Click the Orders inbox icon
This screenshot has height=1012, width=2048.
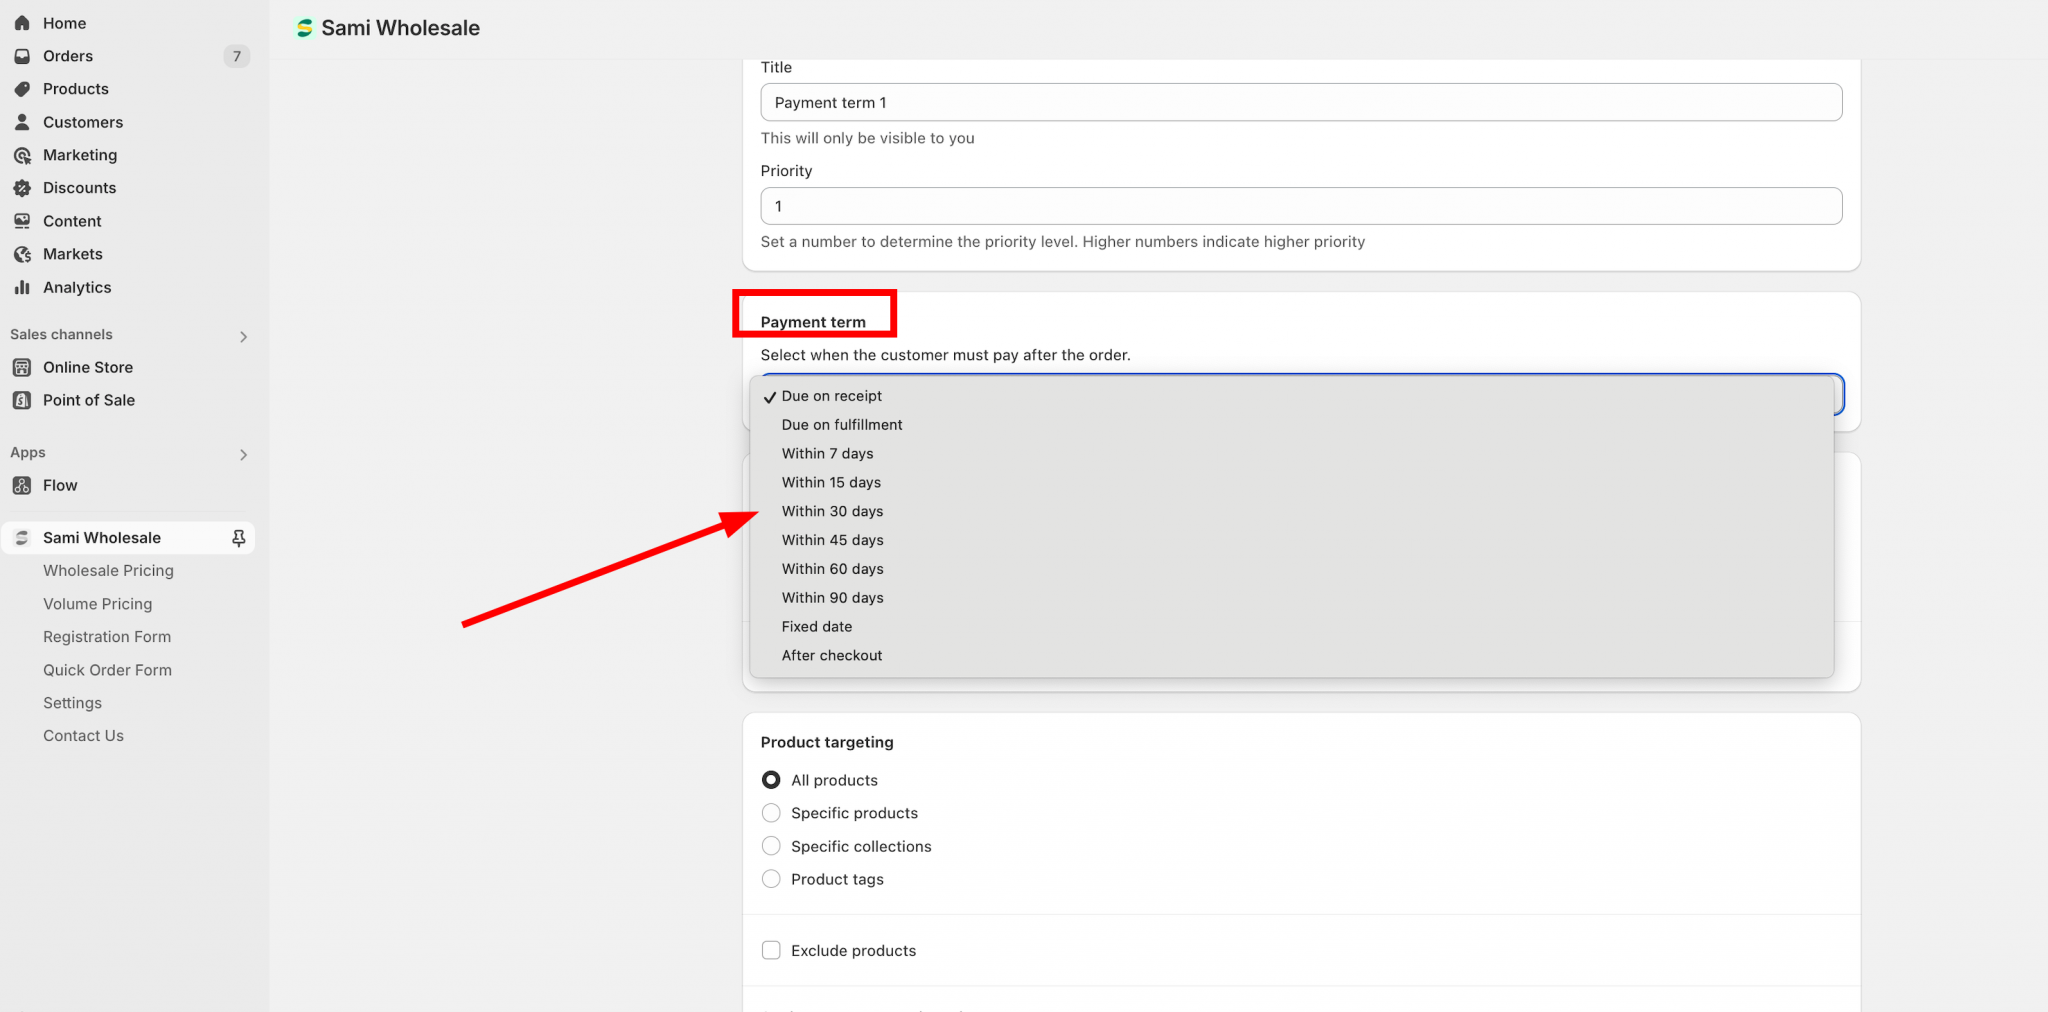click(22, 56)
